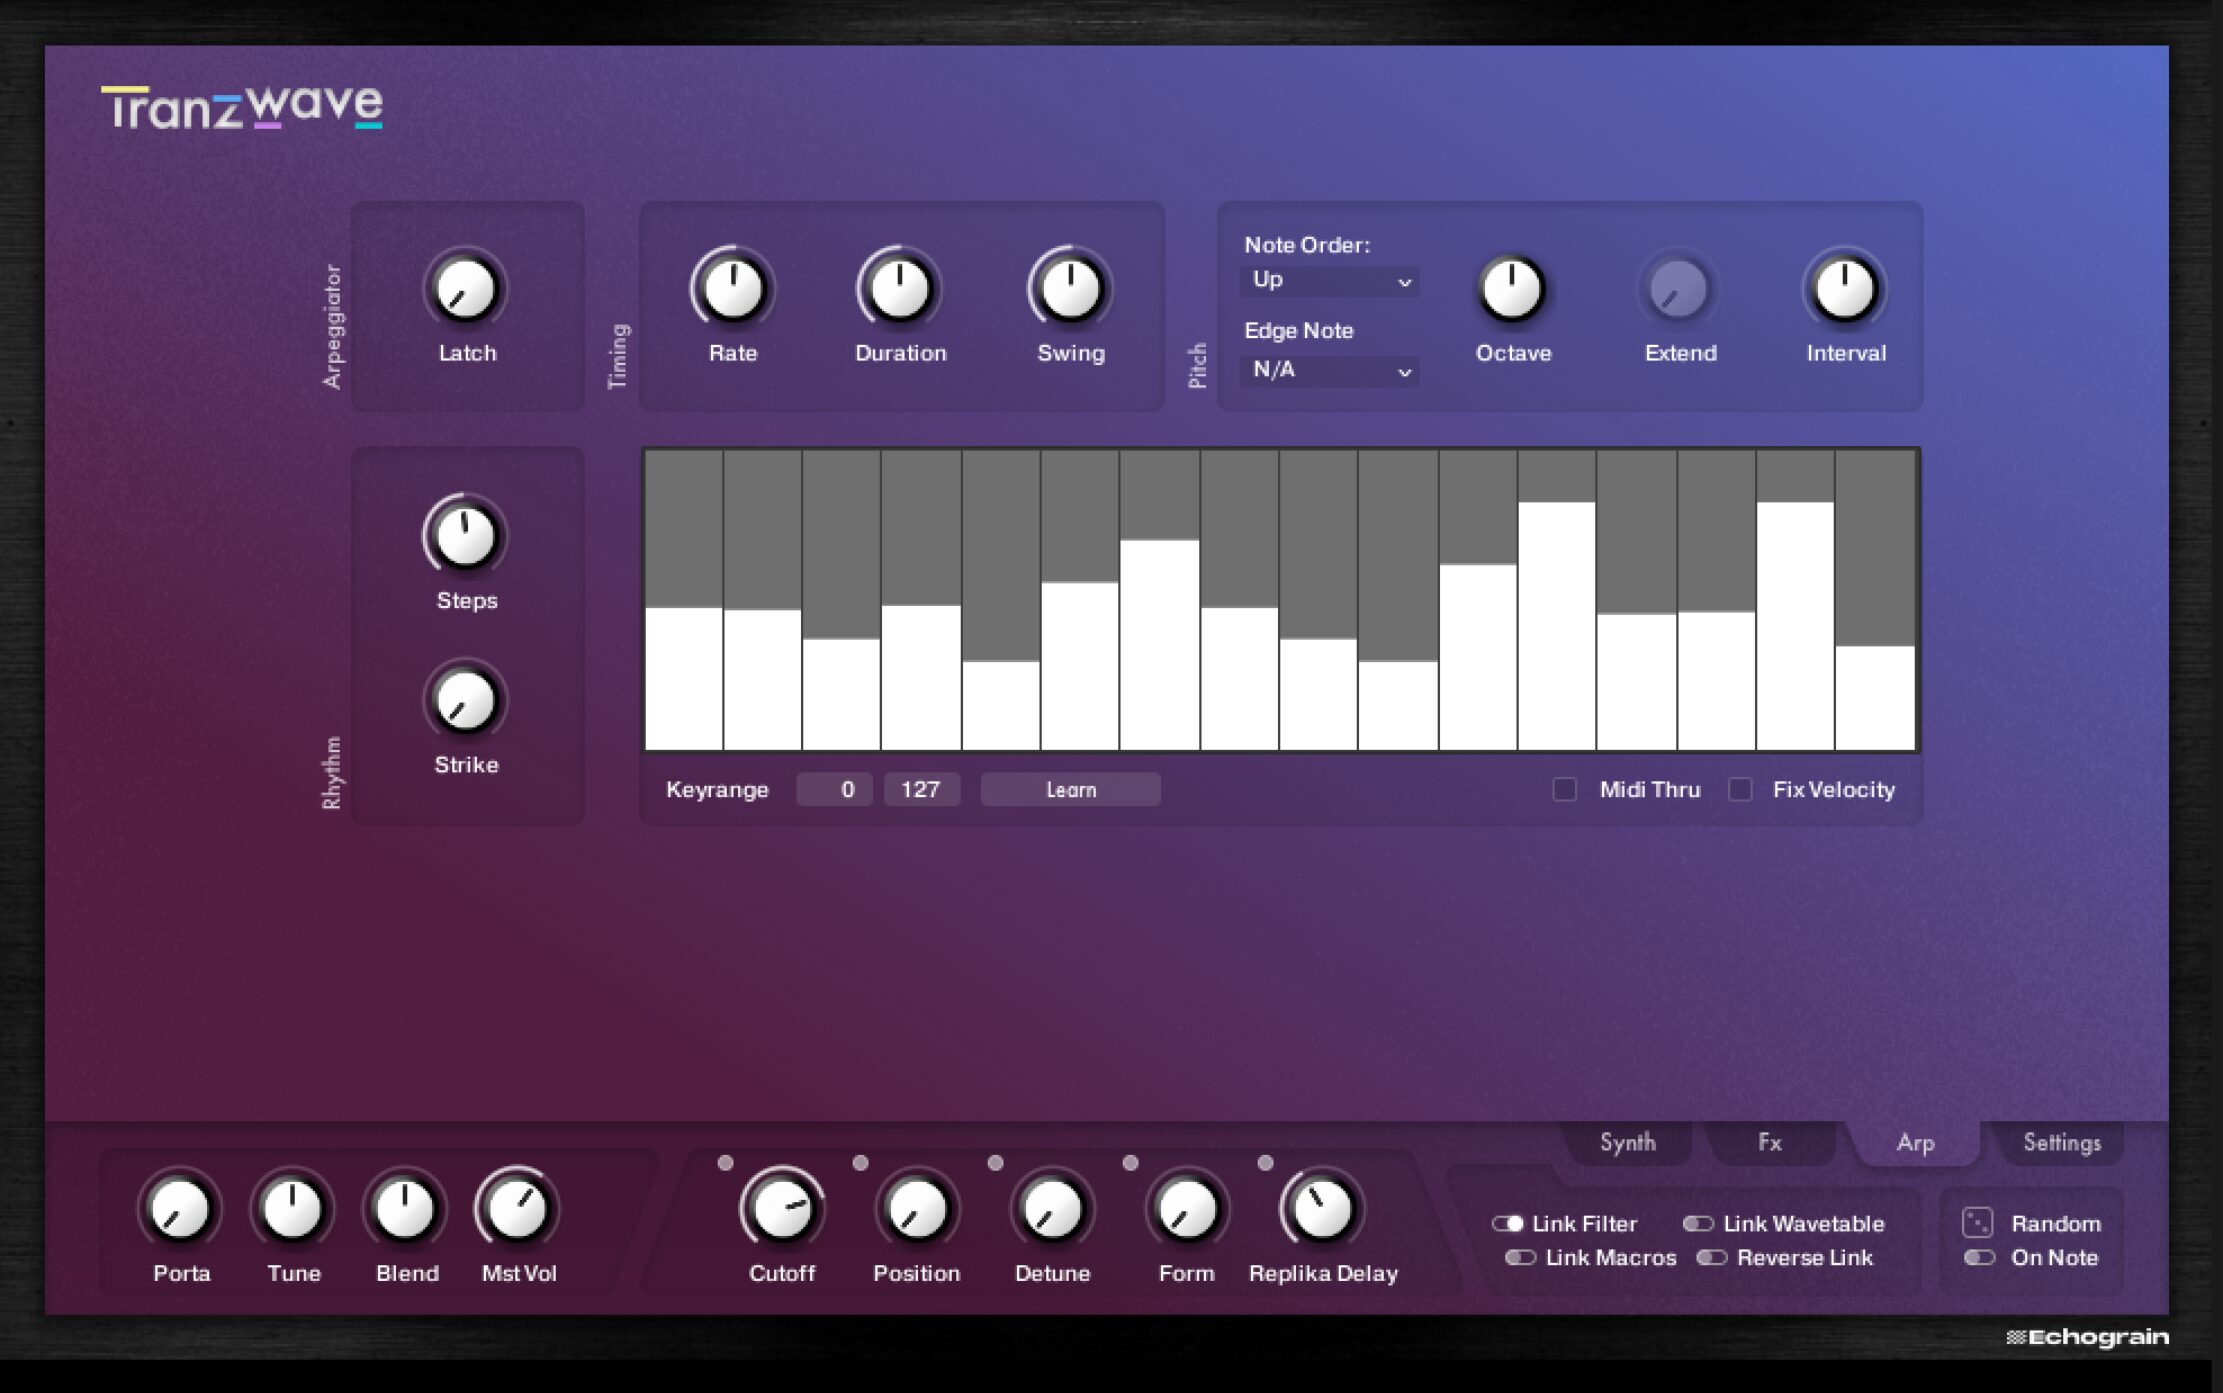Click the Octave knob
Screen dimensions: 2223x1393
click(1512, 290)
